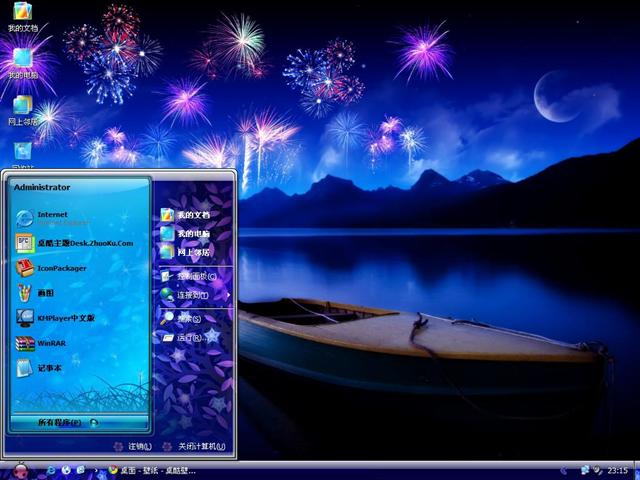Switch to 桌面 - 壁纸 taskbar window

pos(152,471)
